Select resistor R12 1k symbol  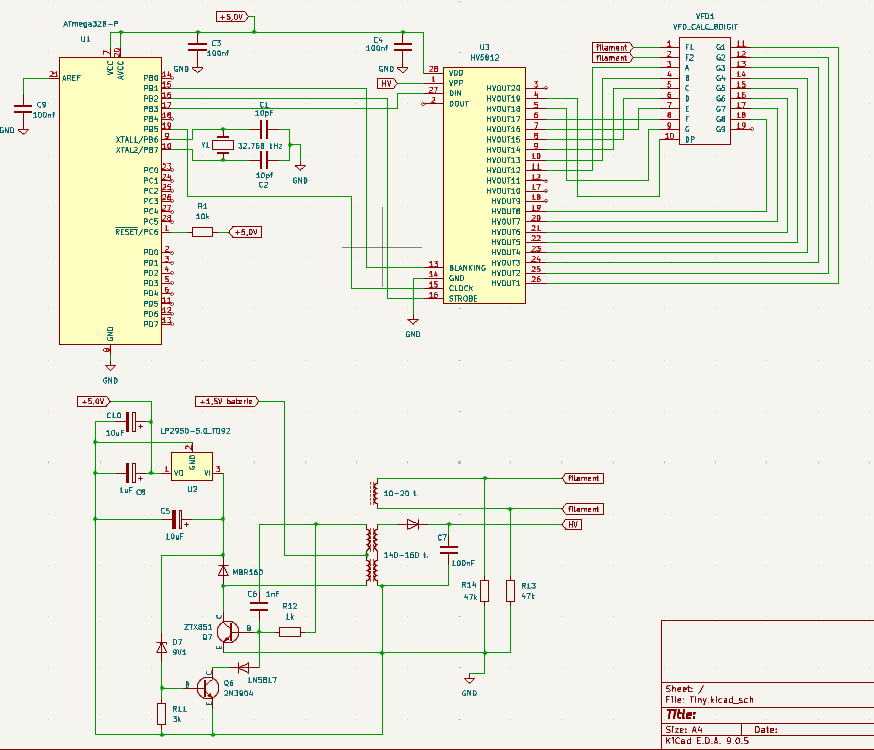point(290,632)
